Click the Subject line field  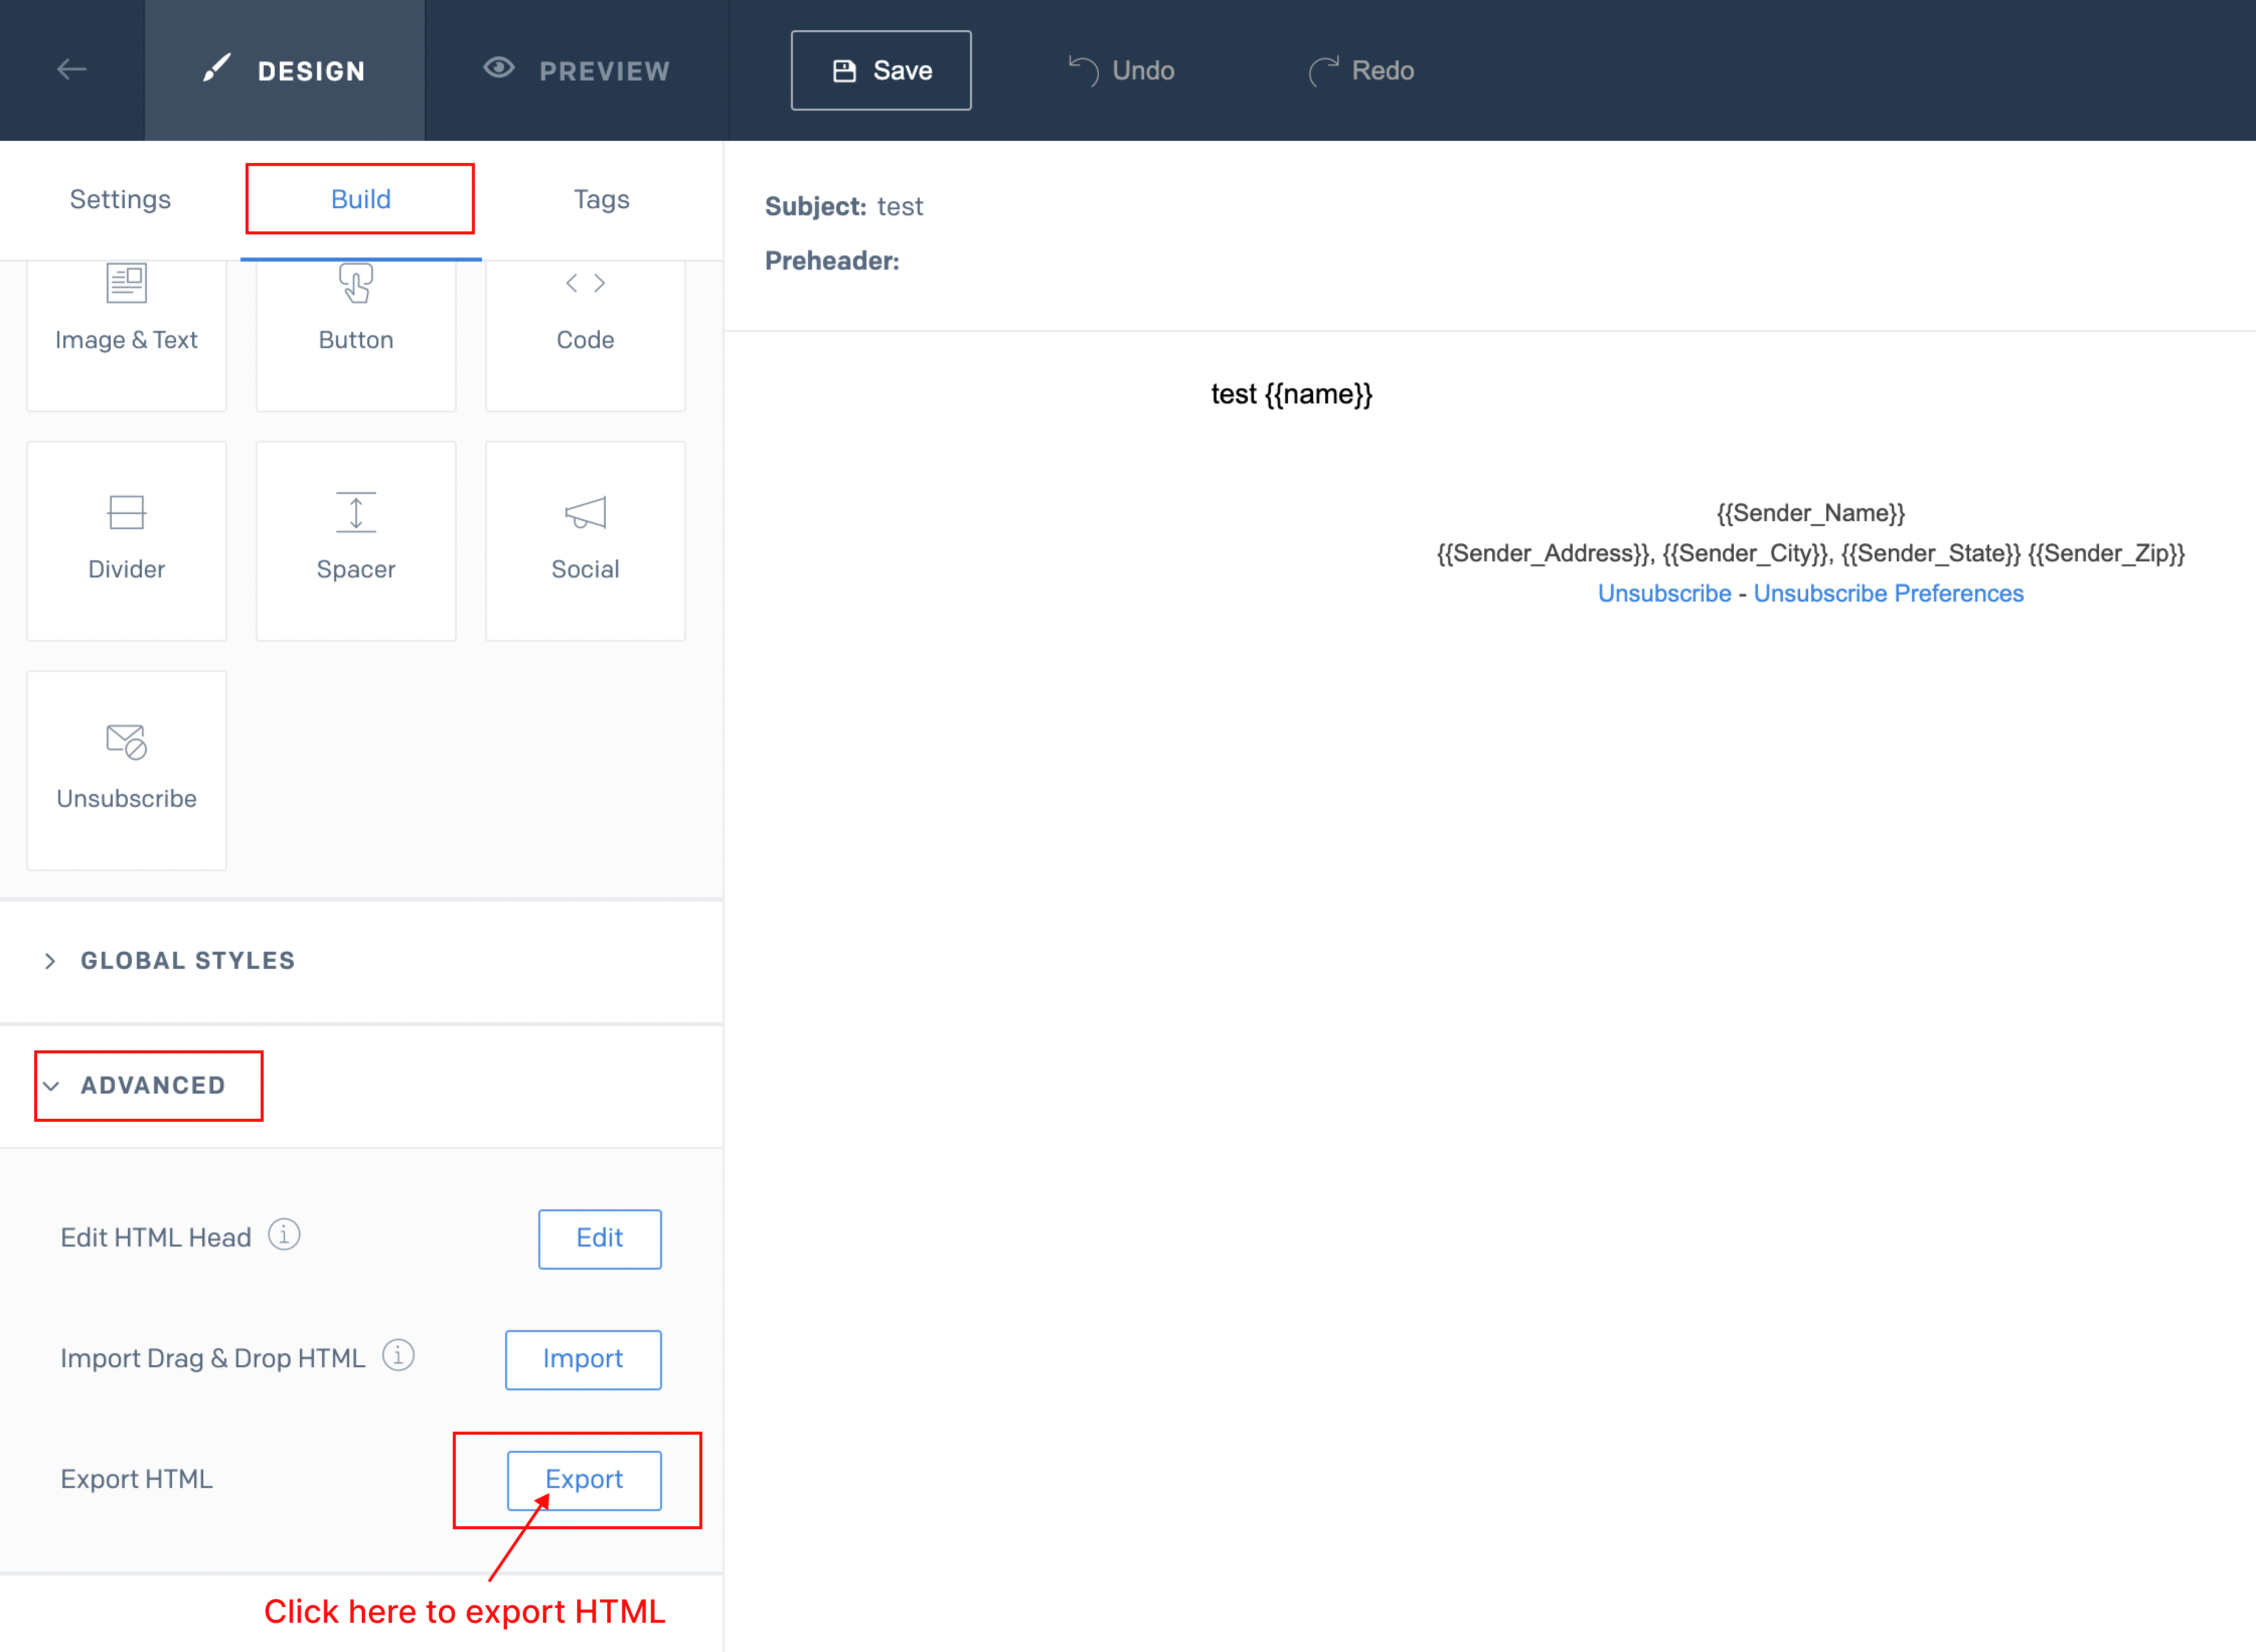click(x=844, y=206)
